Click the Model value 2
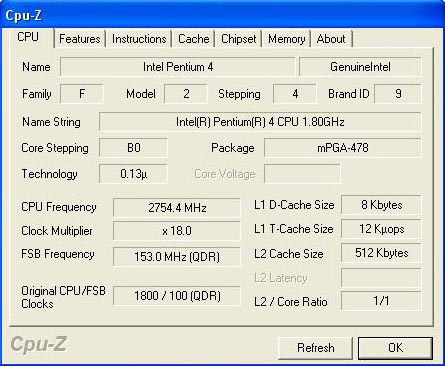This screenshot has width=445, height=366. pos(186,94)
